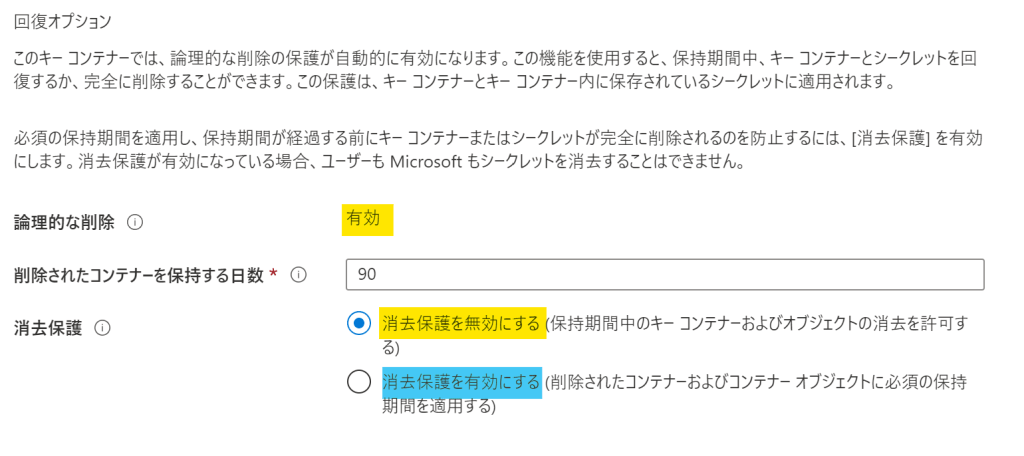Click the red required asterisk

(273, 273)
